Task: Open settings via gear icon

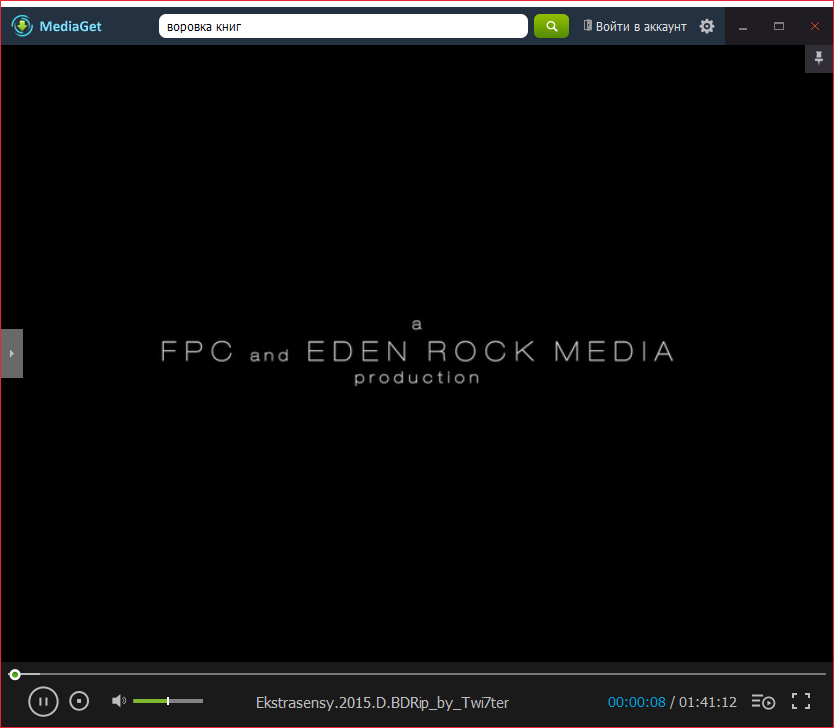Action: point(706,26)
